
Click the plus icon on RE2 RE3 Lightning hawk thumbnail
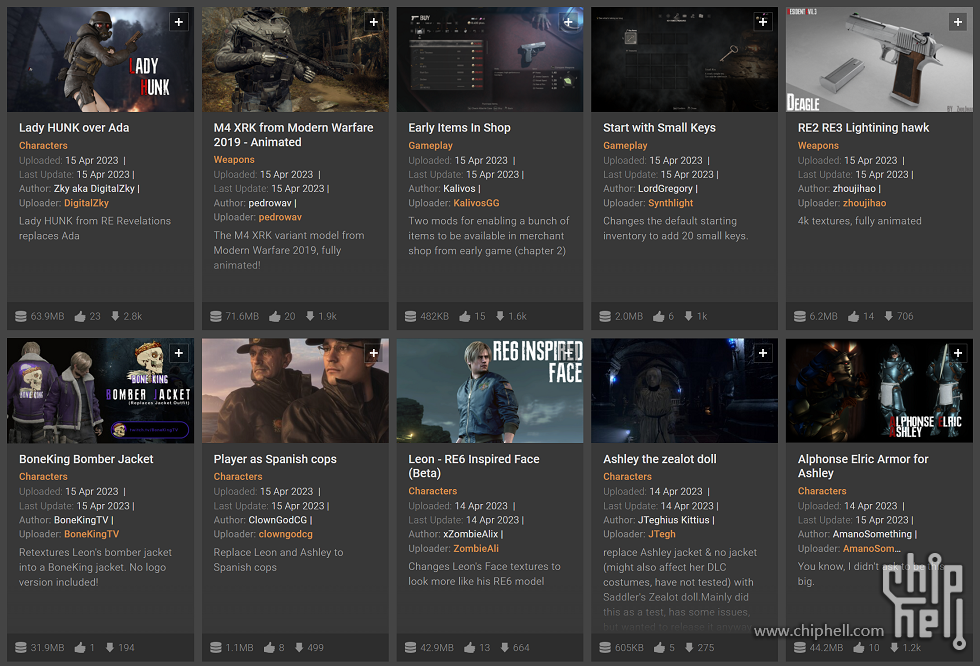click(x=958, y=22)
